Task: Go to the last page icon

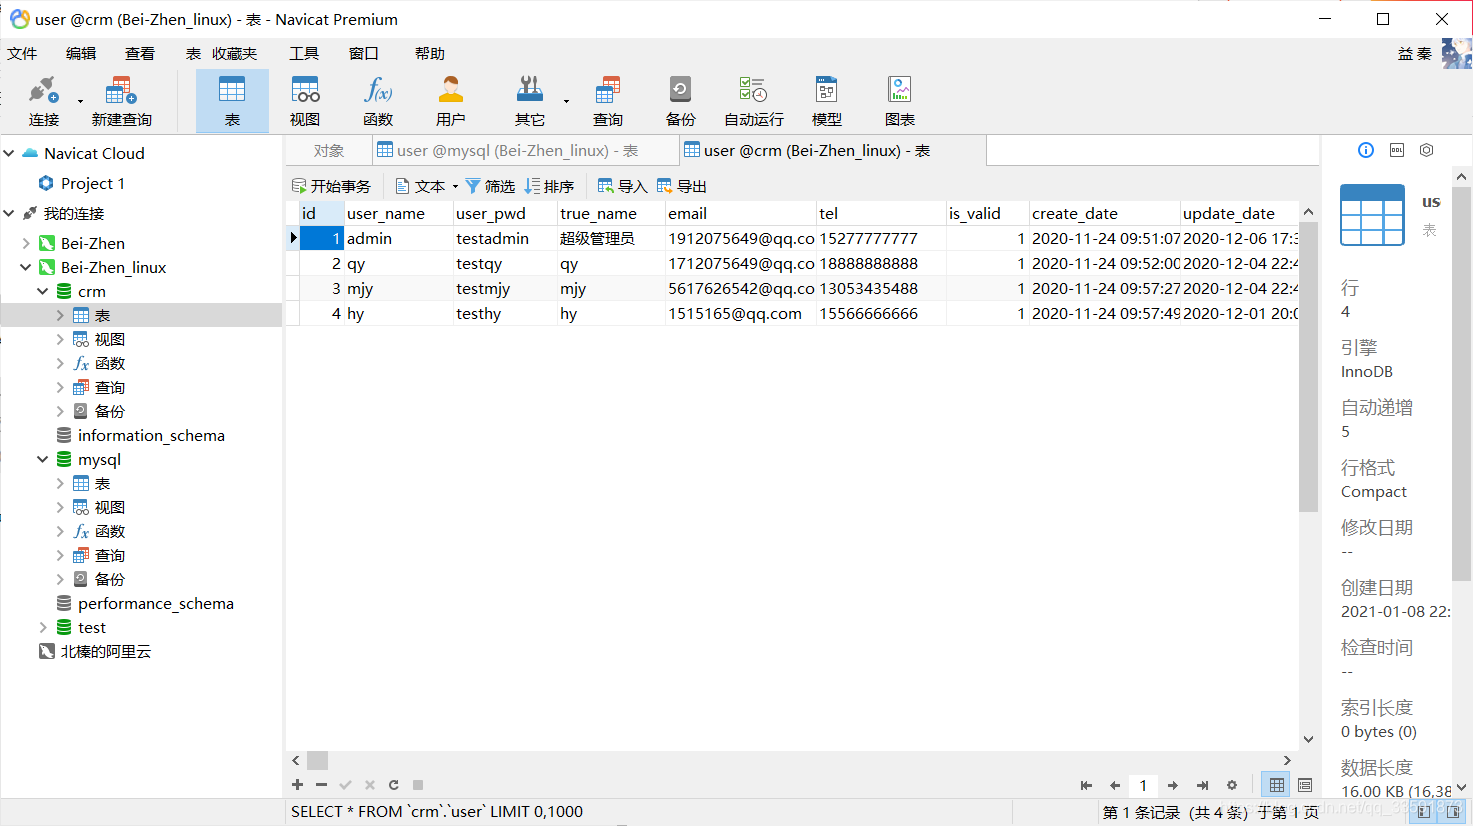Action: 1202,785
